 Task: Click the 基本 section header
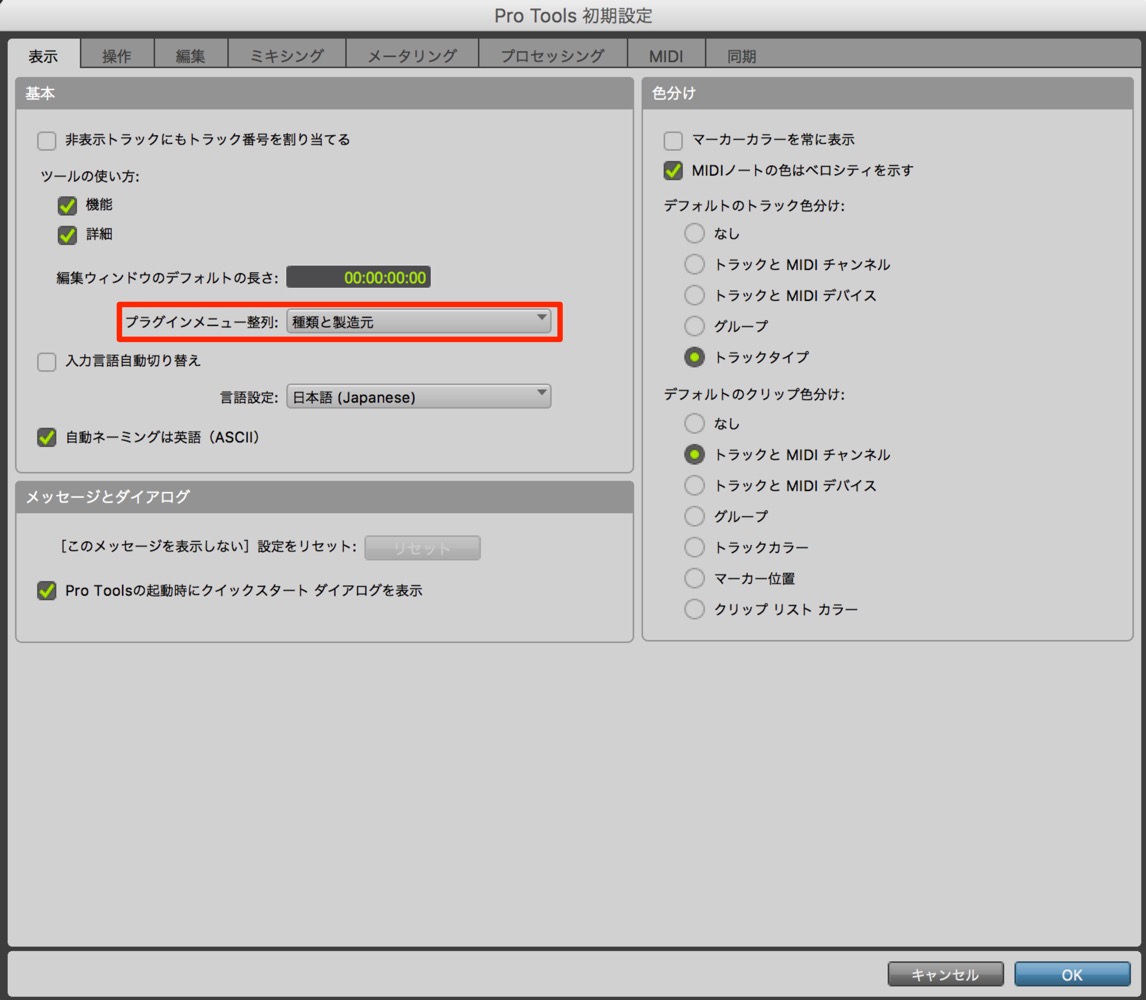[x=325, y=94]
